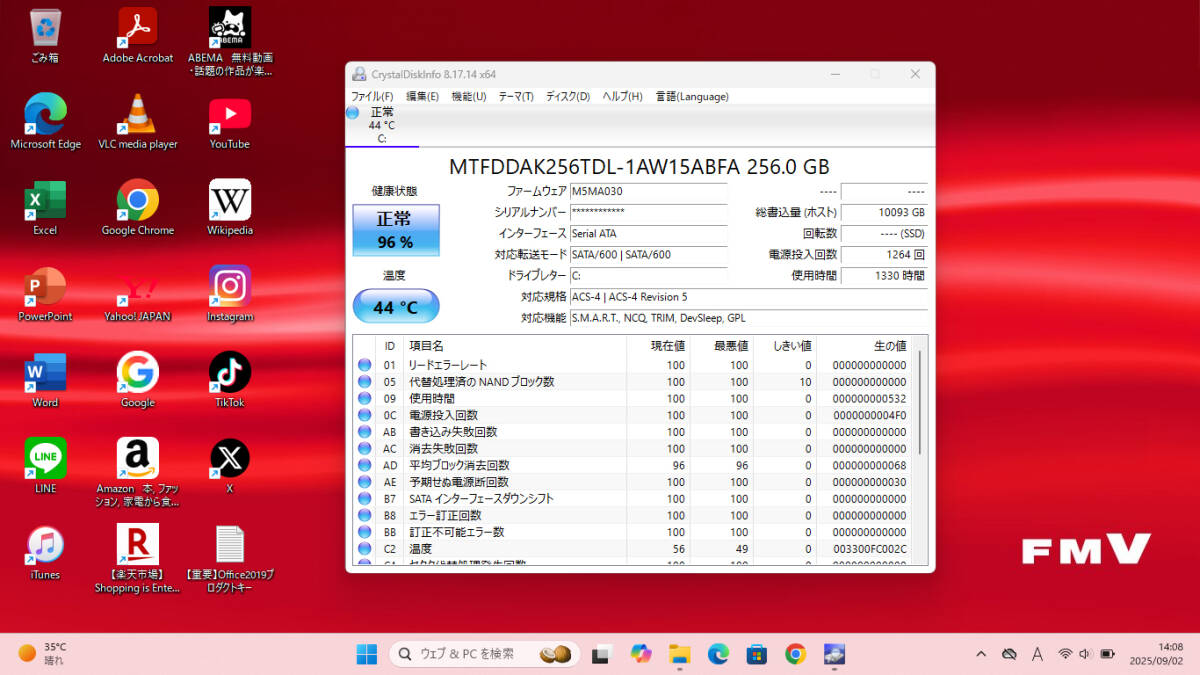Open the ヘルプ(H) menu
This screenshot has width=1200, height=675.
[x=622, y=96]
